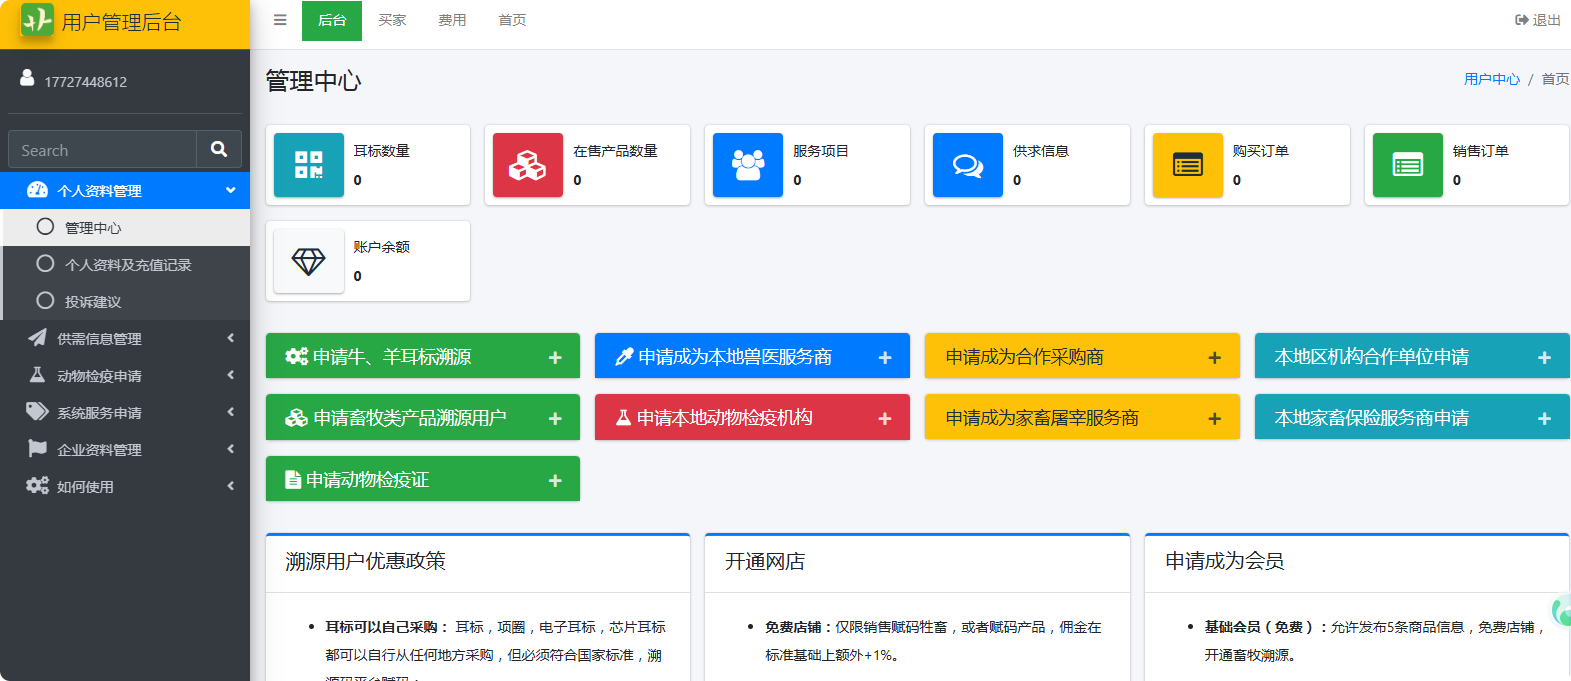Click 申请动物检疫证 button label

[x=368, y=480]
